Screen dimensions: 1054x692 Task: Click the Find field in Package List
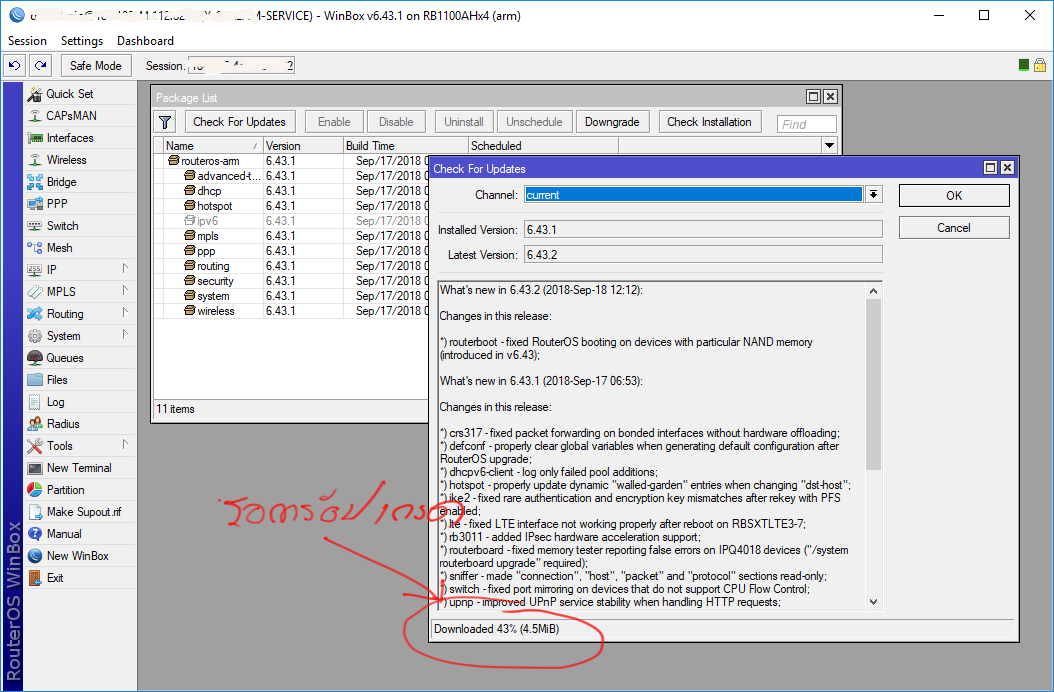(807, 124)
